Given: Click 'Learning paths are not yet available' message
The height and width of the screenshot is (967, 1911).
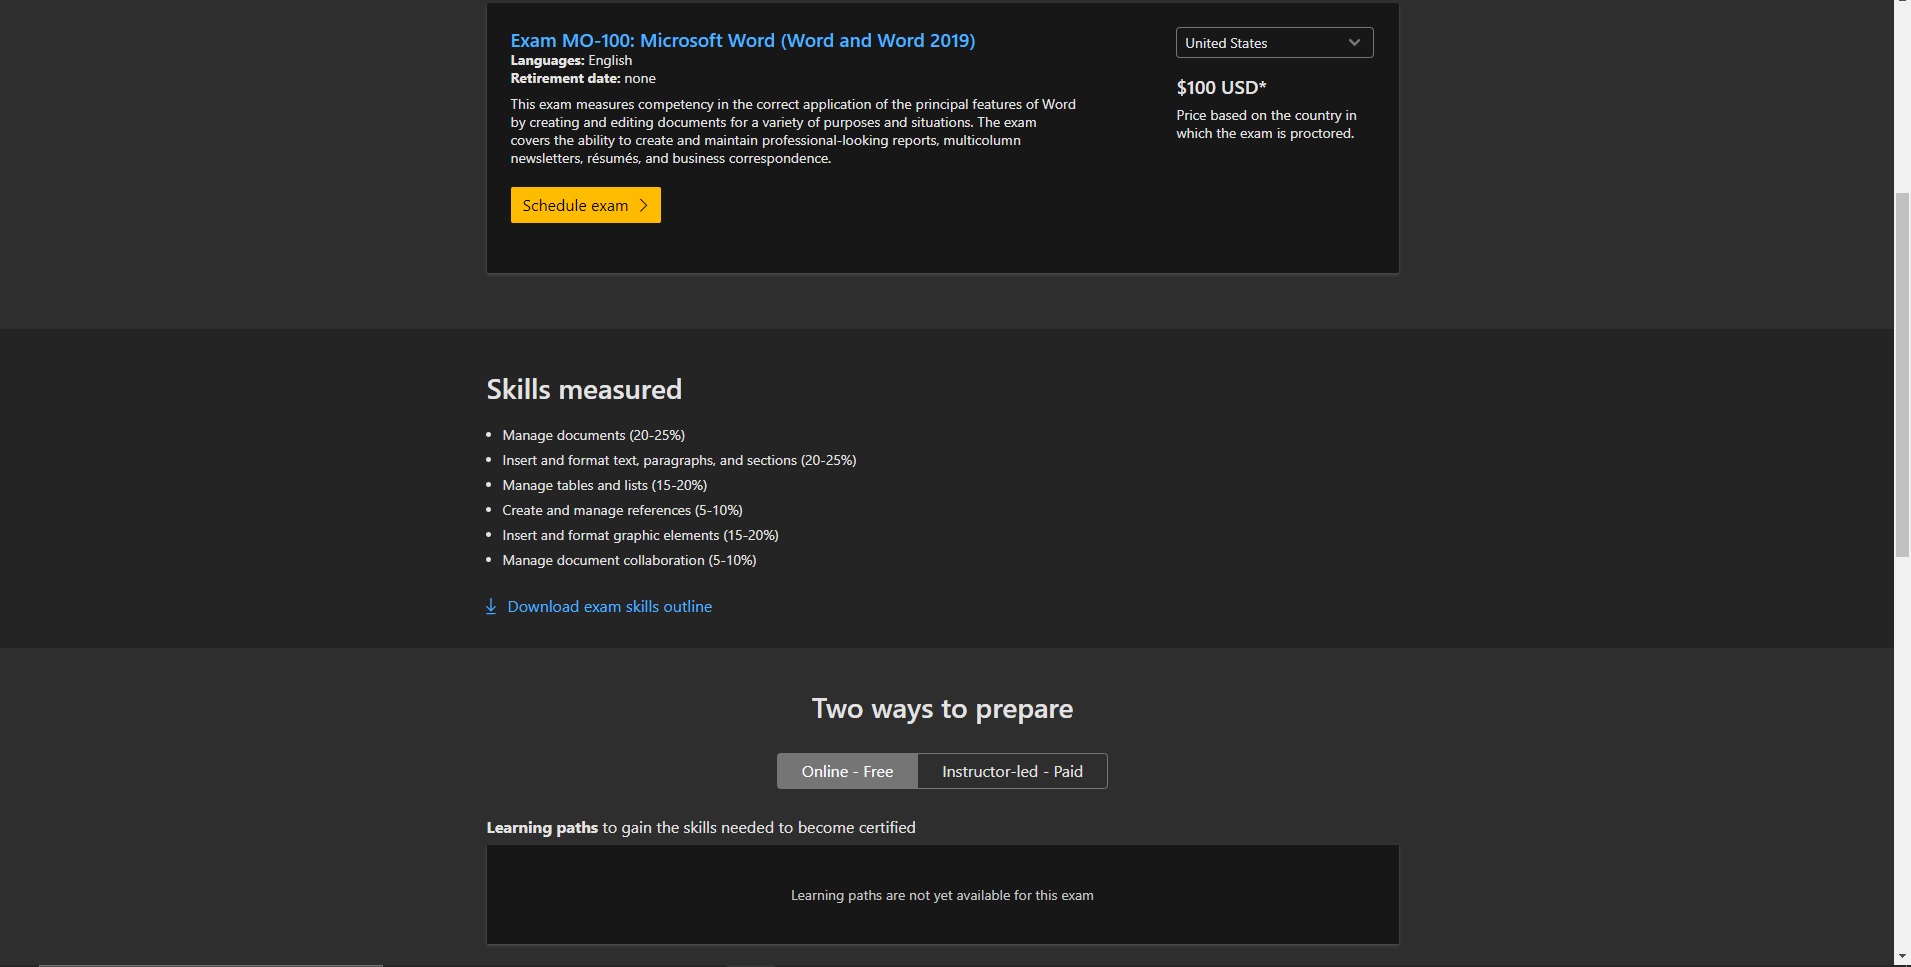Looking at the screenshot, I should tap(942, 895).
